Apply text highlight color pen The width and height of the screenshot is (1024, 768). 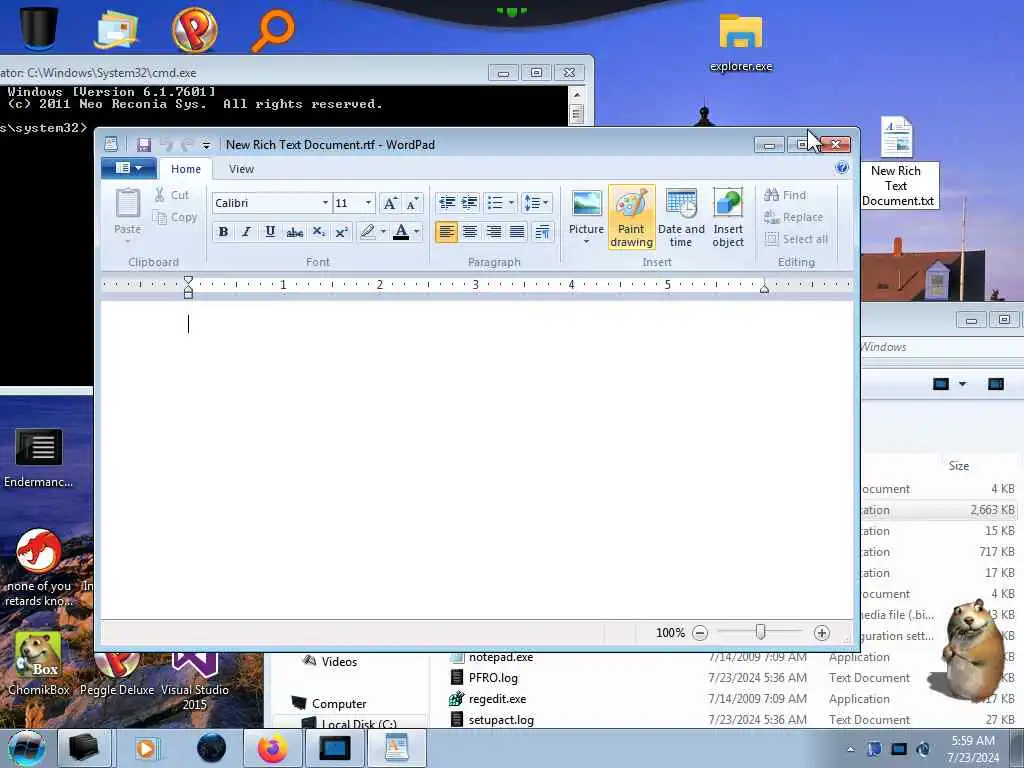tap(368, 232)
